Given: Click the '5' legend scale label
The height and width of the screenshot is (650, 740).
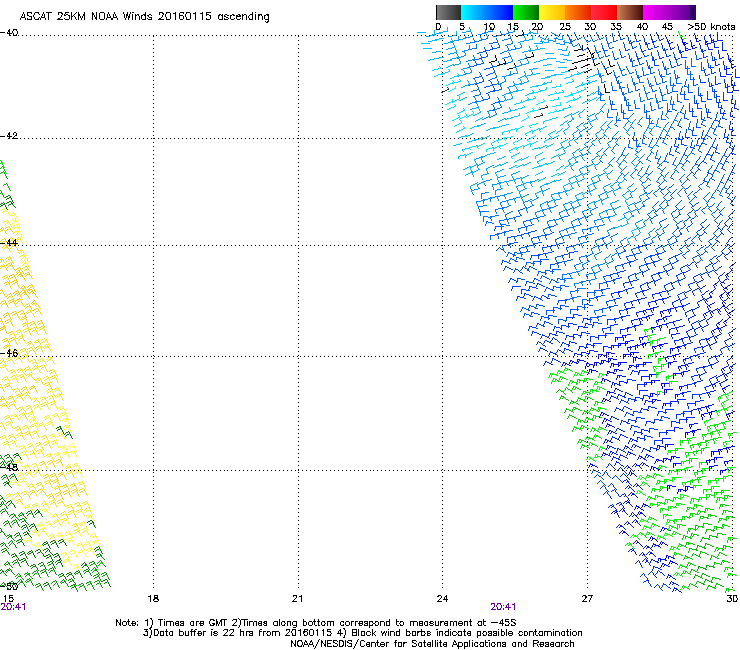Looking at the screenshot, I should point(462,27).
